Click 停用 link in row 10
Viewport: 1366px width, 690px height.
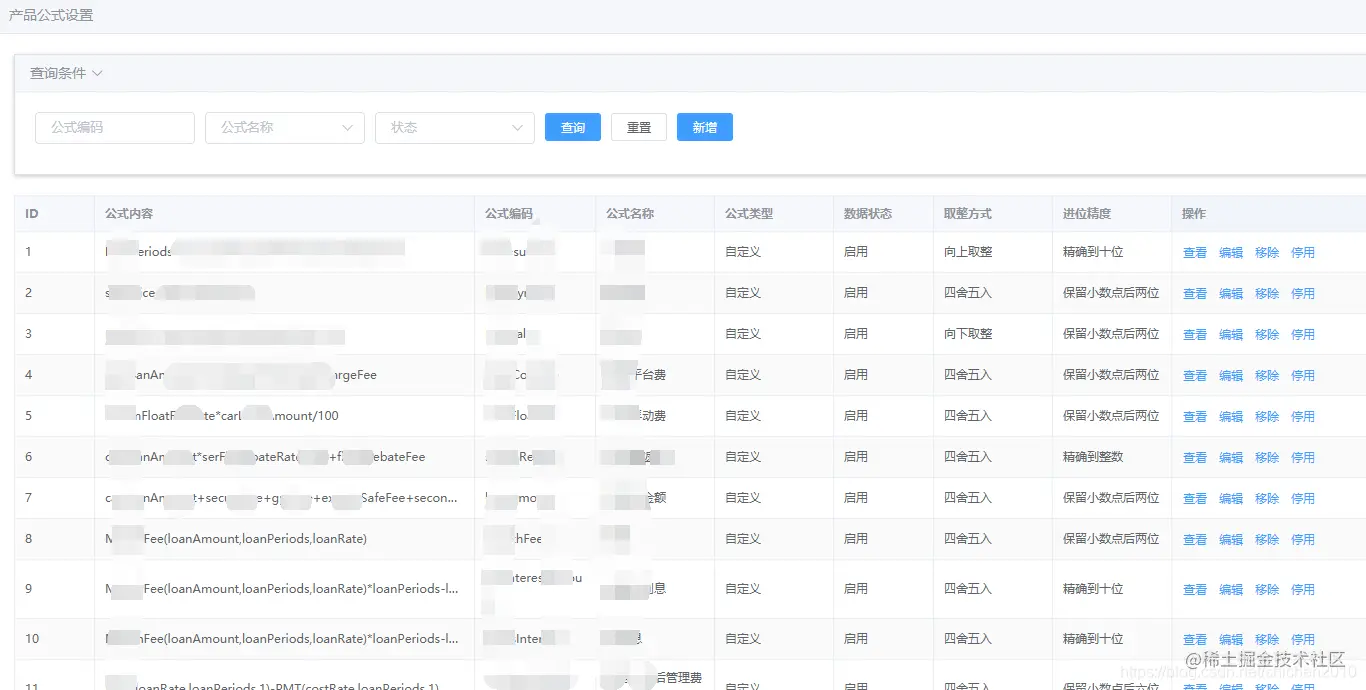click(x=1303, y=640)
